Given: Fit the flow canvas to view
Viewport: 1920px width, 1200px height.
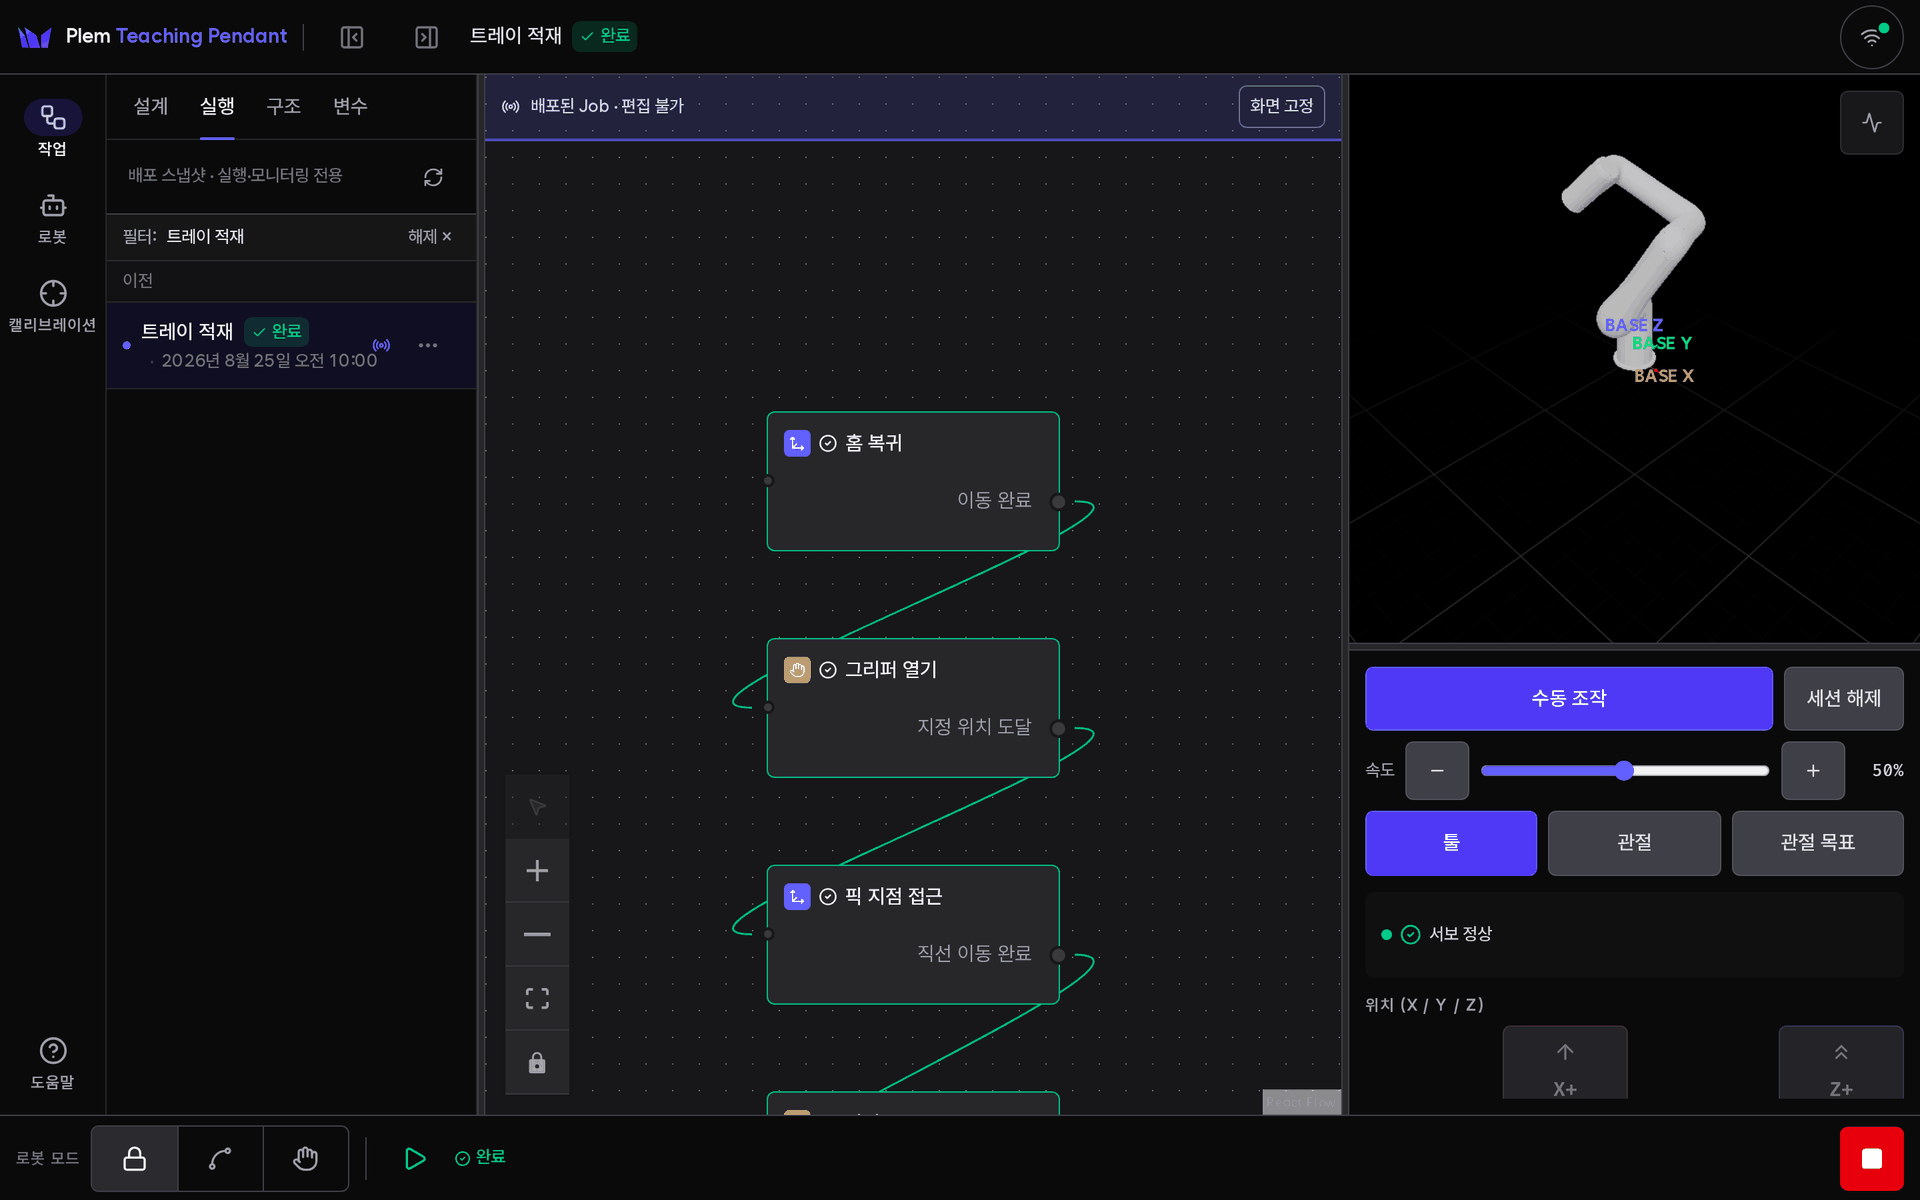Looking at the screenshot, I should click(x=537, y=999).
